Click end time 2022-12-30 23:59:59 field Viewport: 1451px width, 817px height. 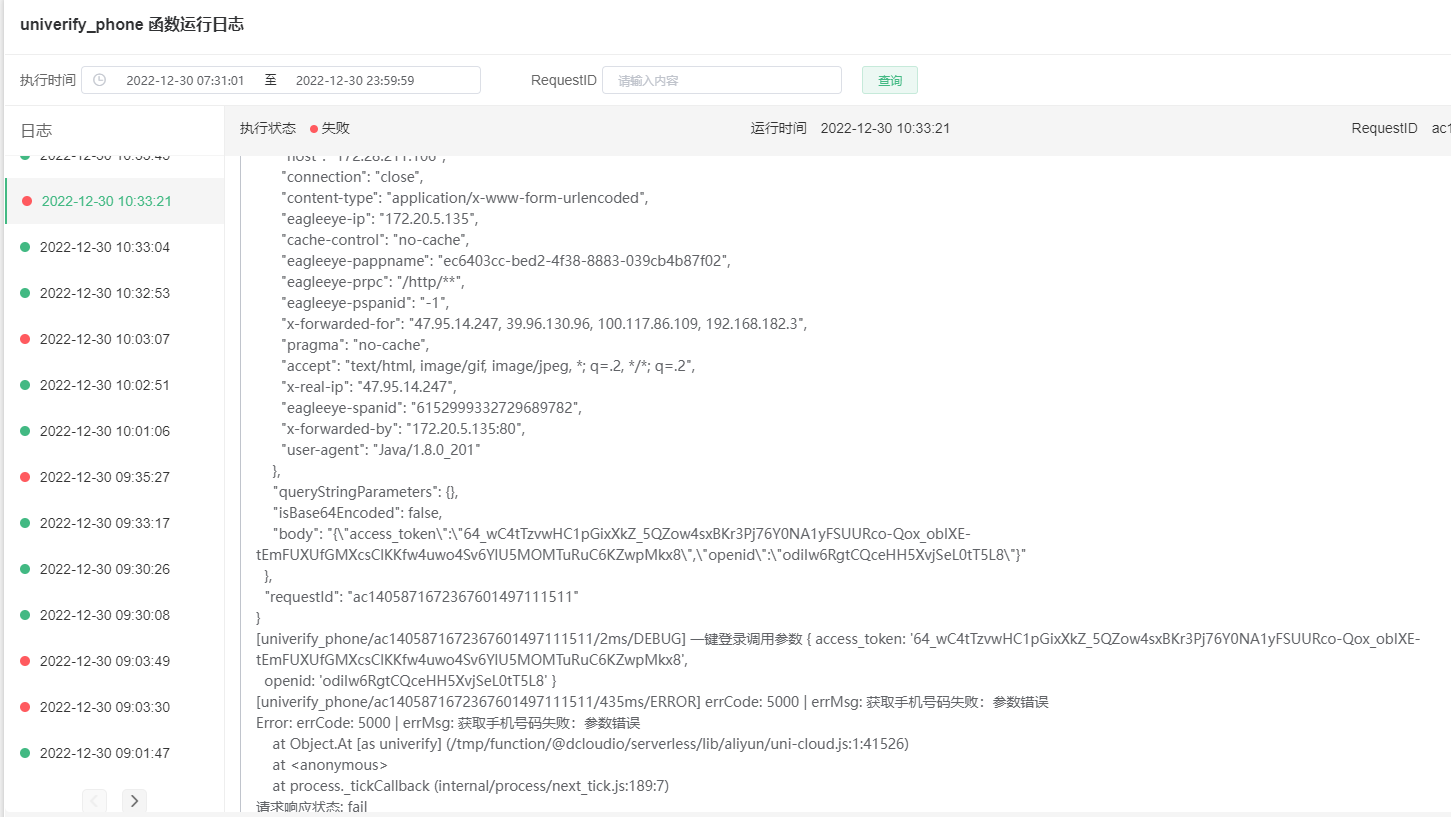tap(355, 80)
